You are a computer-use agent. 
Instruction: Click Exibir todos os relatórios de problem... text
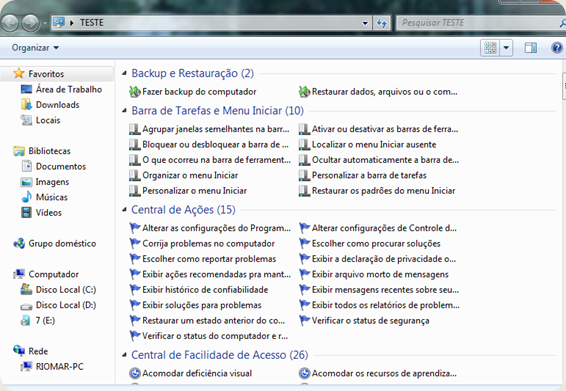tap(386, 305)
